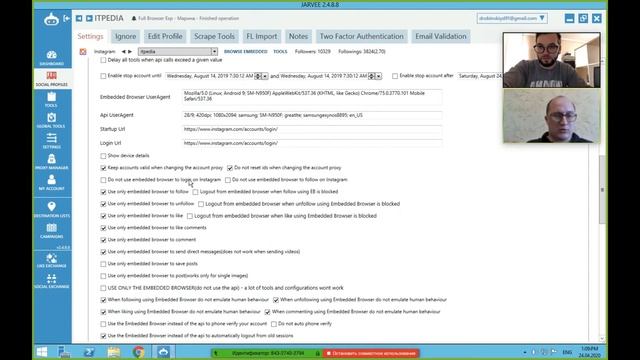
Task: Open the Dashboard sidebar icon
Action: pyautogui.click(x=51, y=58)
